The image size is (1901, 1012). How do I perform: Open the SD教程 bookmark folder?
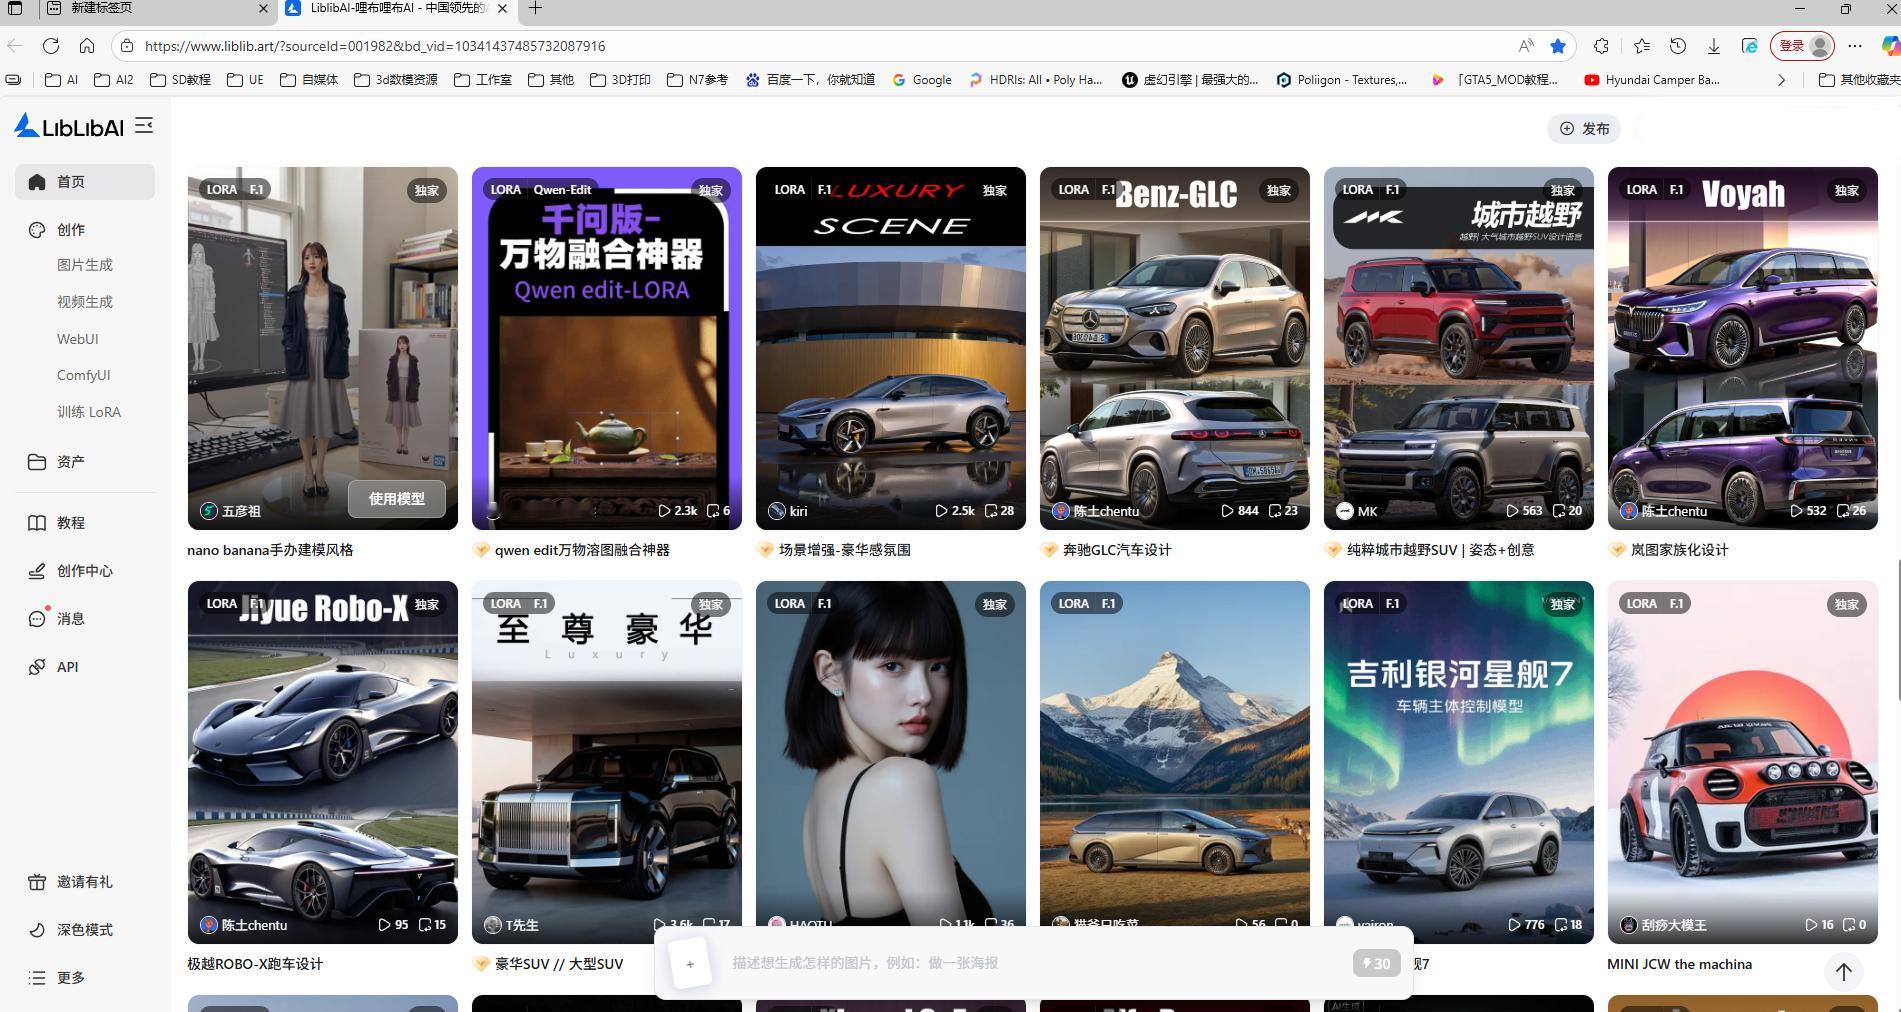click(180, 80)
